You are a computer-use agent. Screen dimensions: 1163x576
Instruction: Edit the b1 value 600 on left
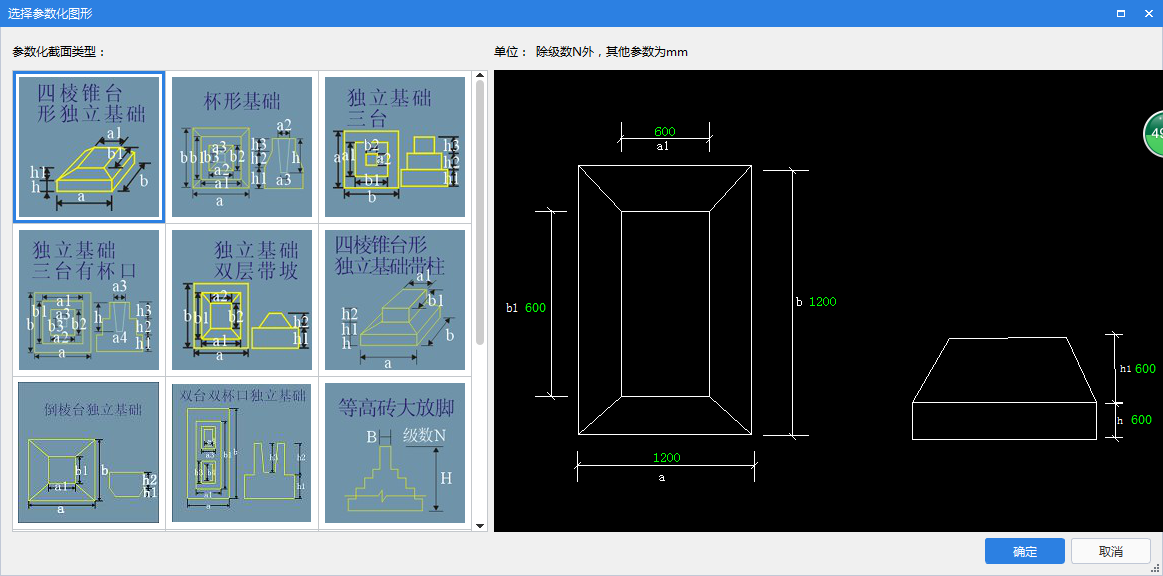(536, 308)
